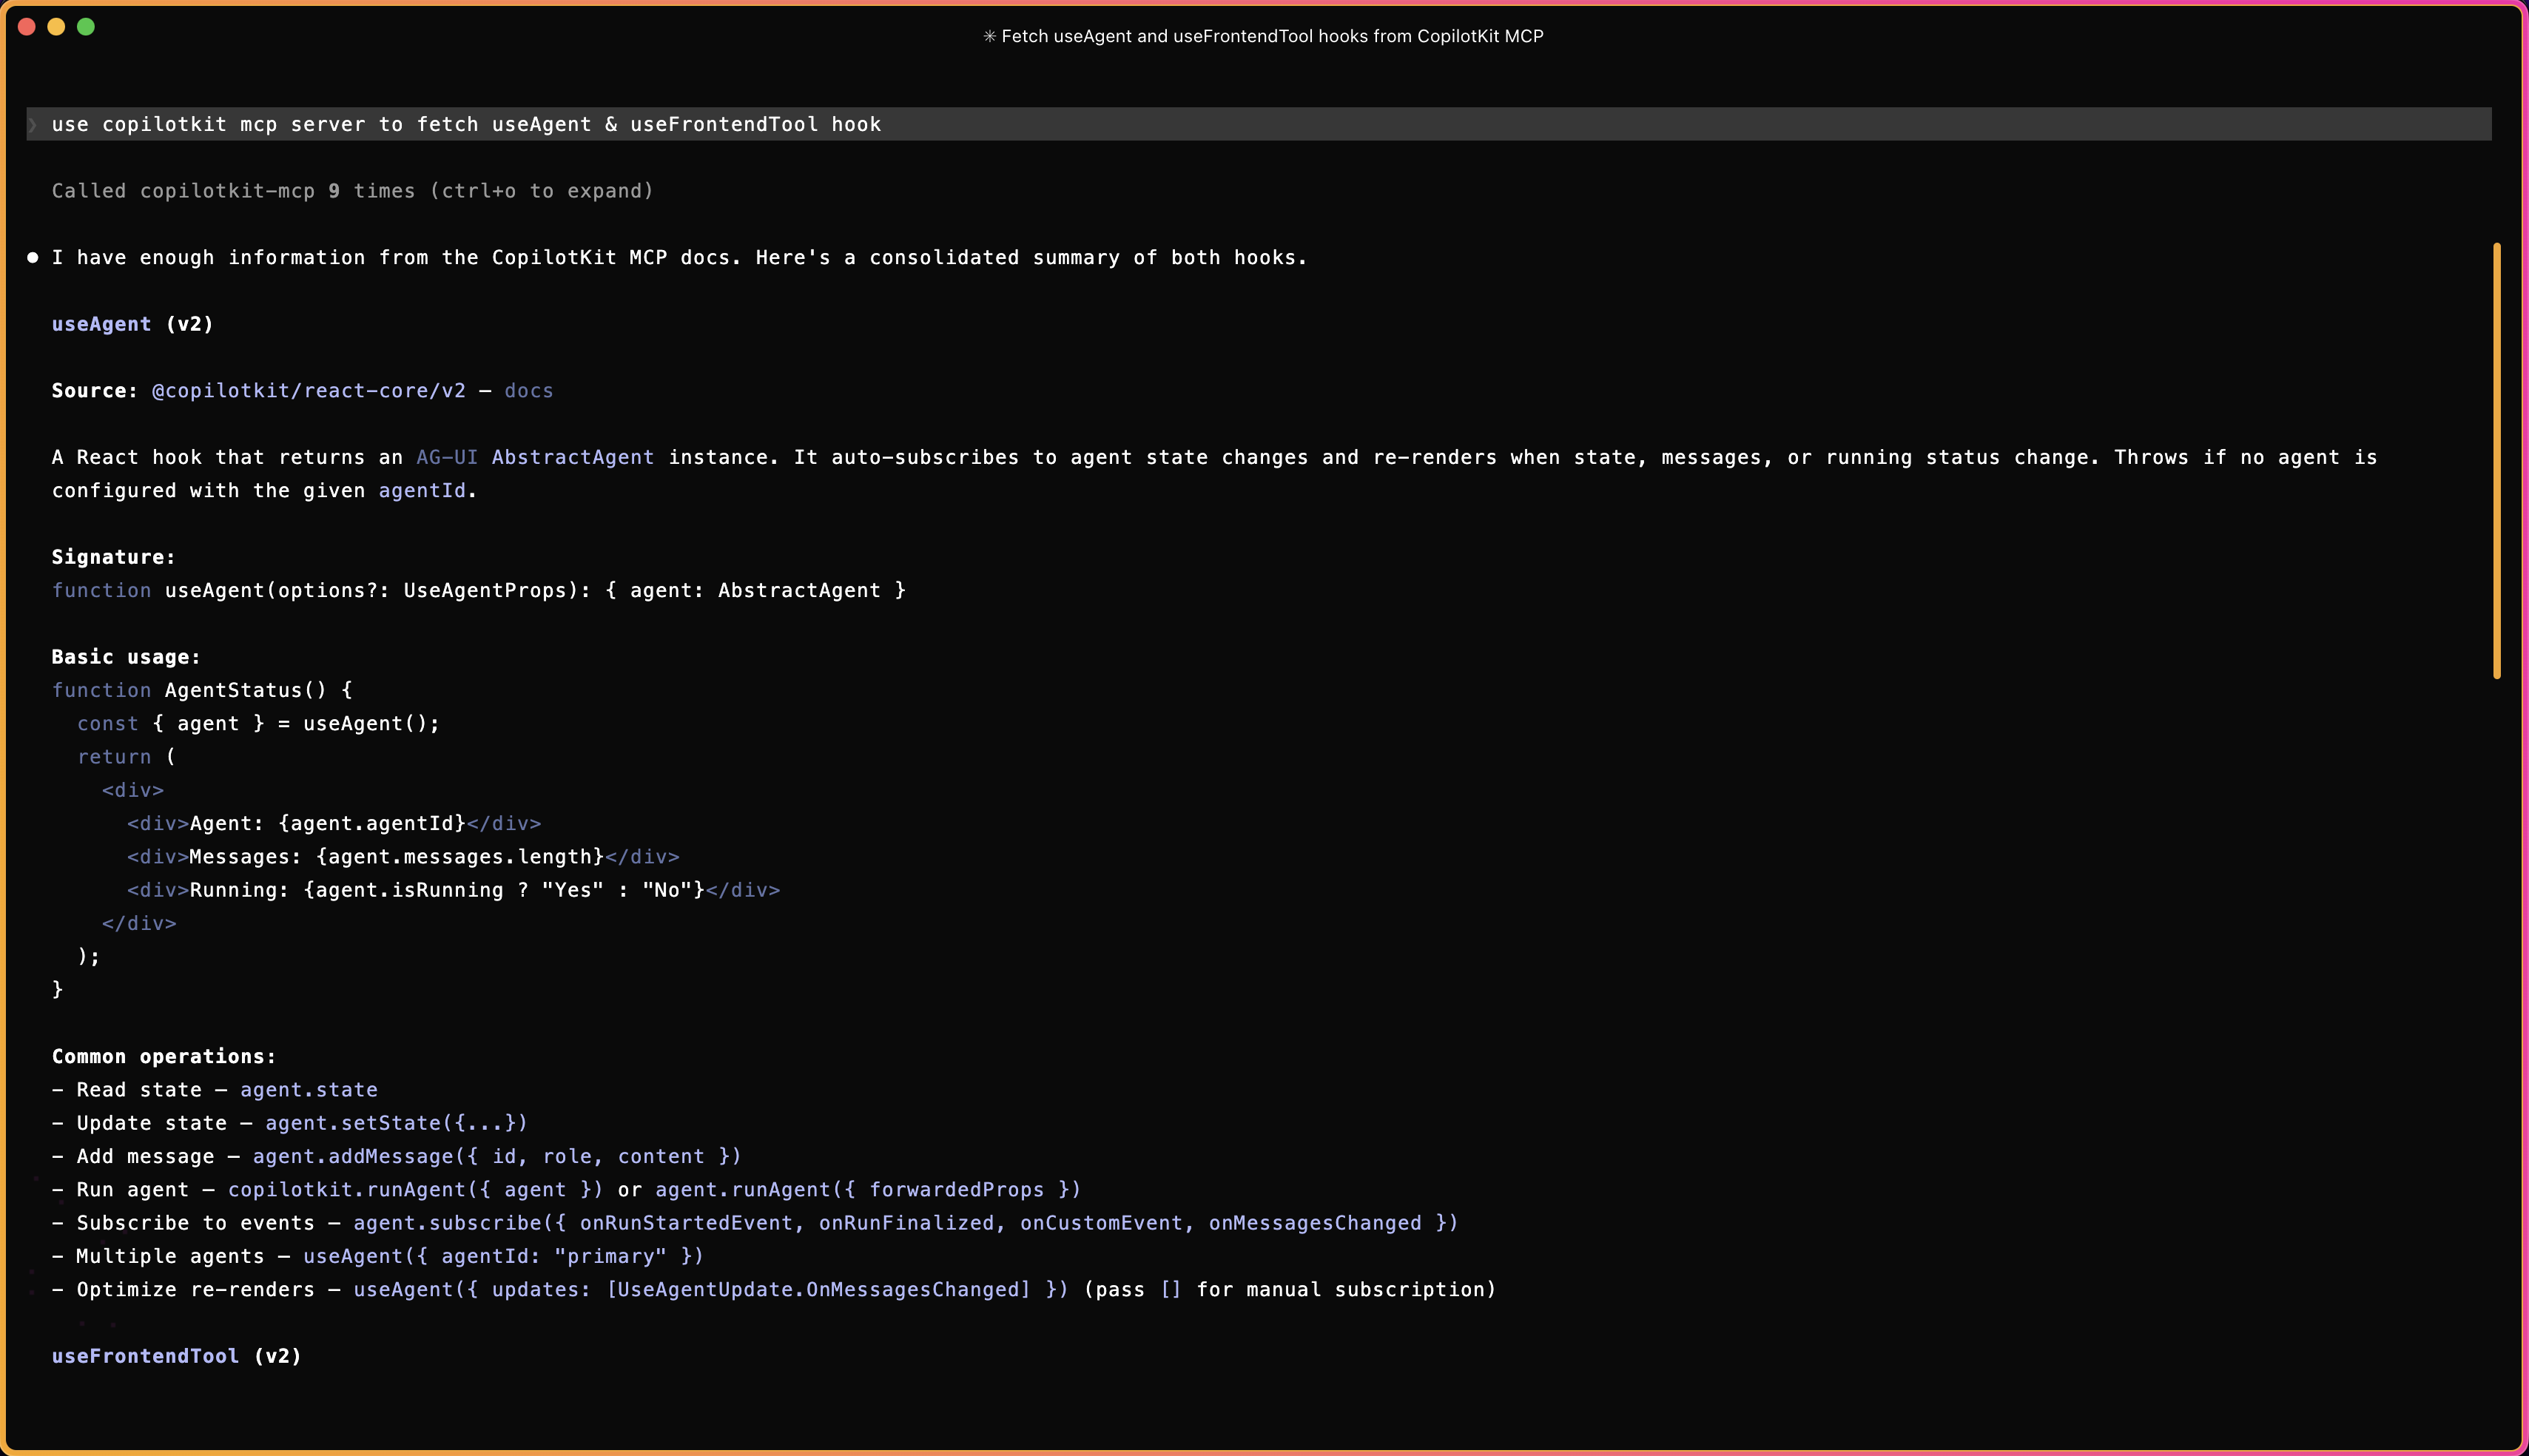Click the 'useAgent({ updates: [UseAgentUpdate.OnMessagesChanged] })' snippet
Image resolution: width=2529 pixels, height=1456 pixels.
711,1290
